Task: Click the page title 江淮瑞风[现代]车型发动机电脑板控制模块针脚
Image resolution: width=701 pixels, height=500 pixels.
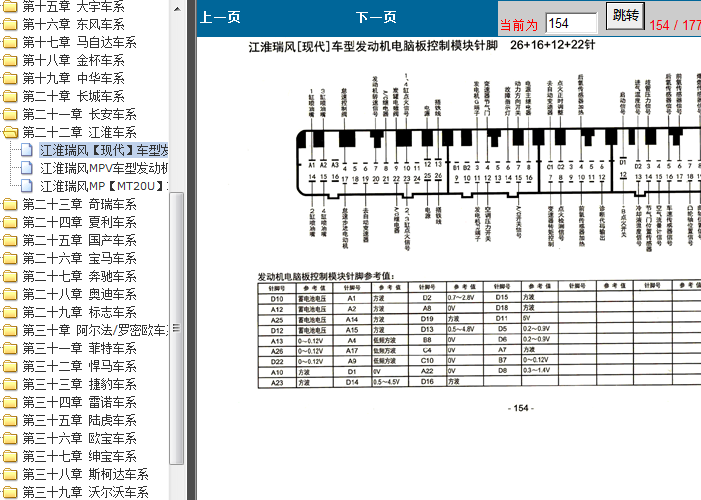Action: click(x=373, y=46)
